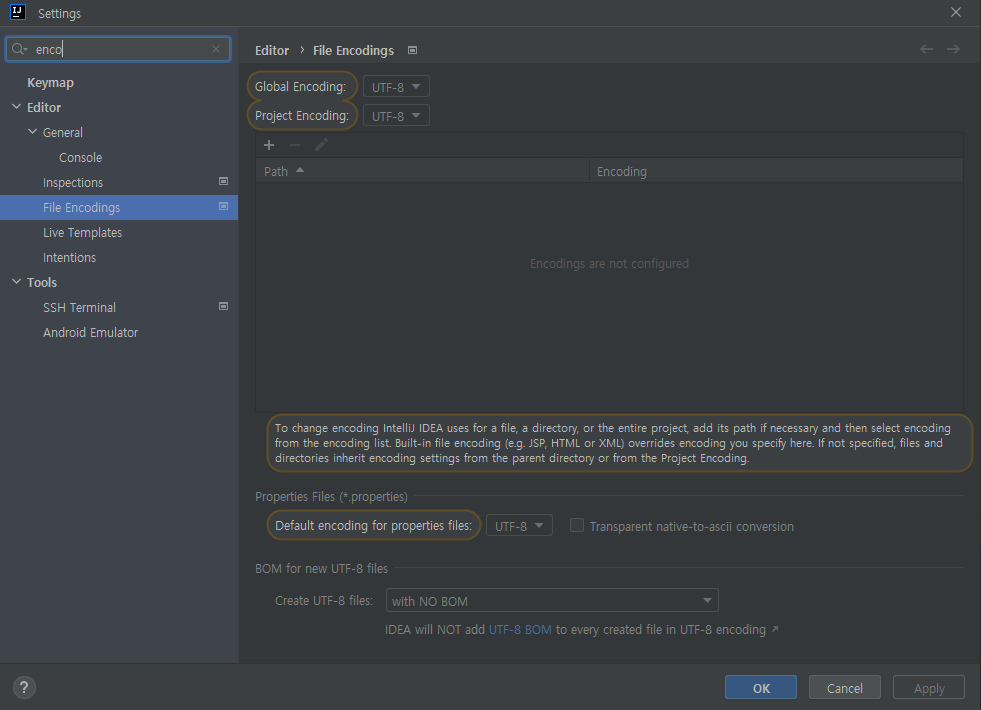Screen dimensions: 981x710
Task: Focus the settings search field
Action: coord(118,49)
